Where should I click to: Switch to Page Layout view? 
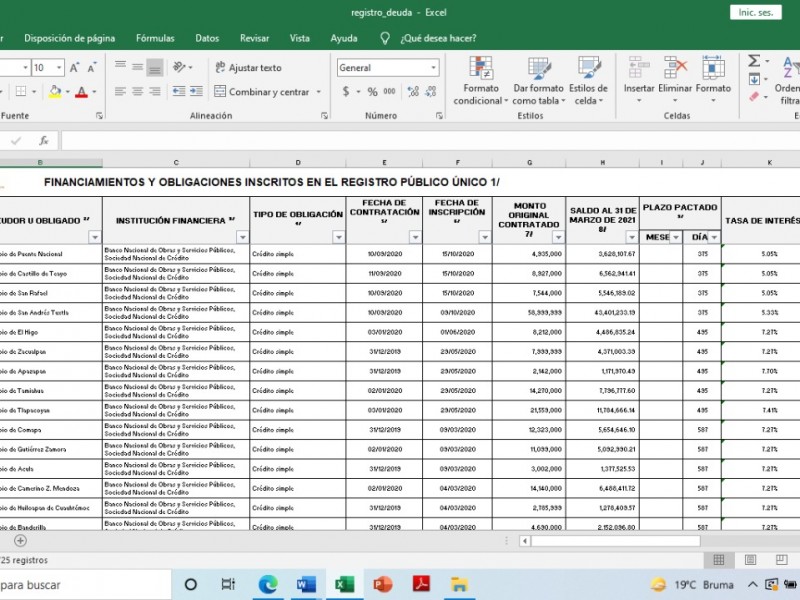click(751, 560)
